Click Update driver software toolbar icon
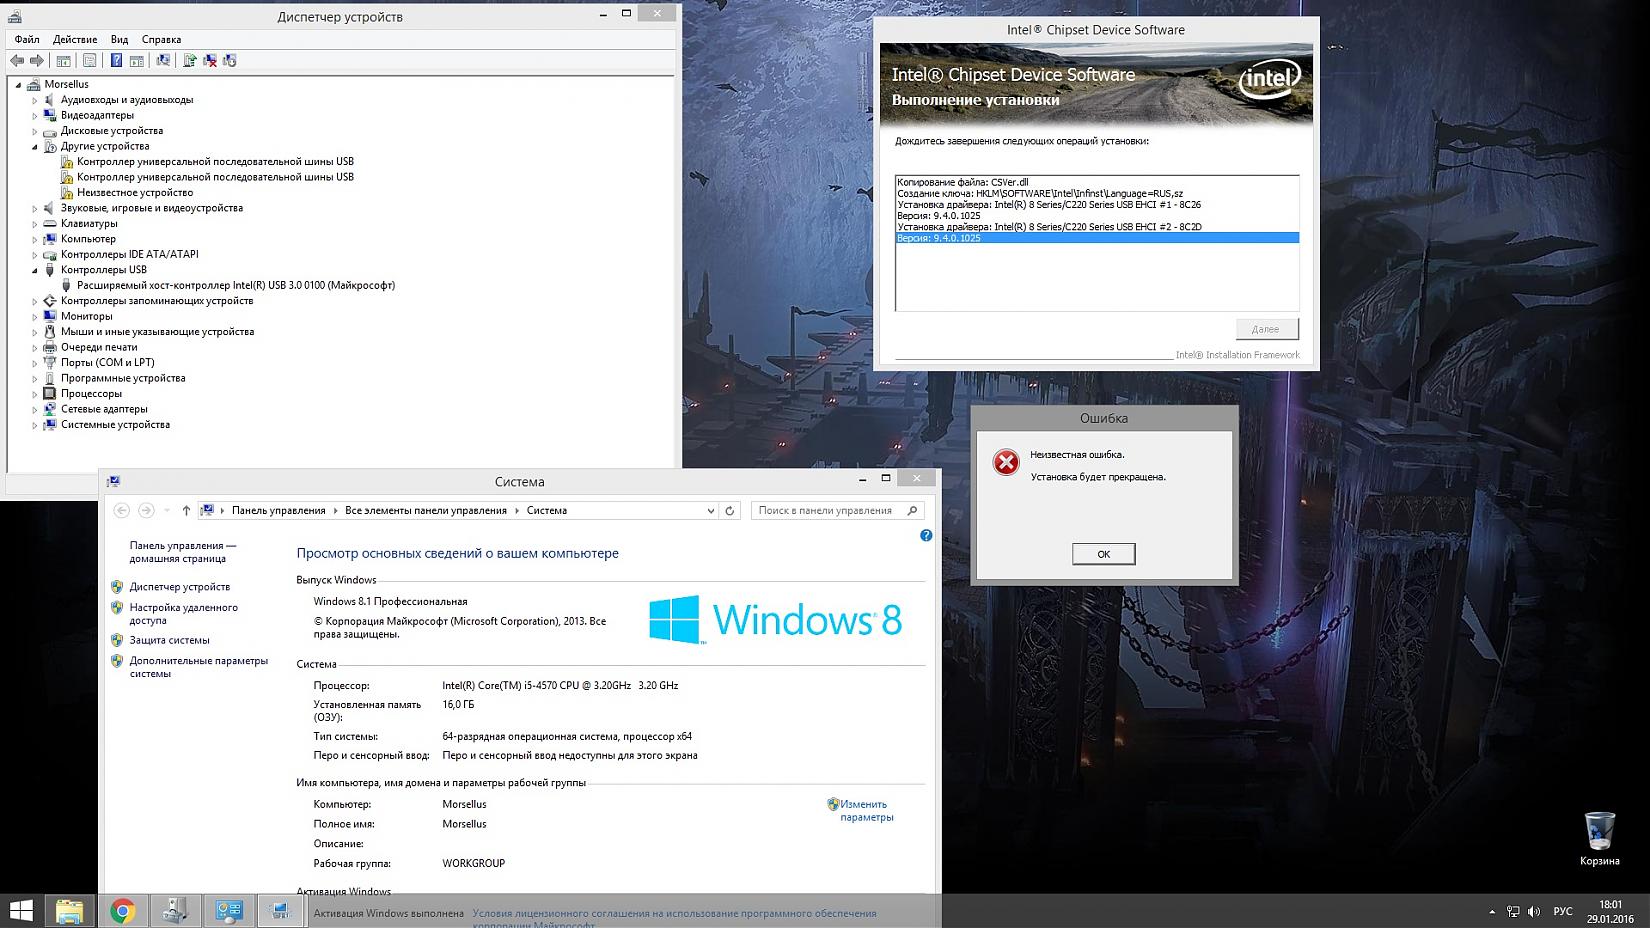The height and width of the screenshot is (928, 1650). tap(189, 61)
